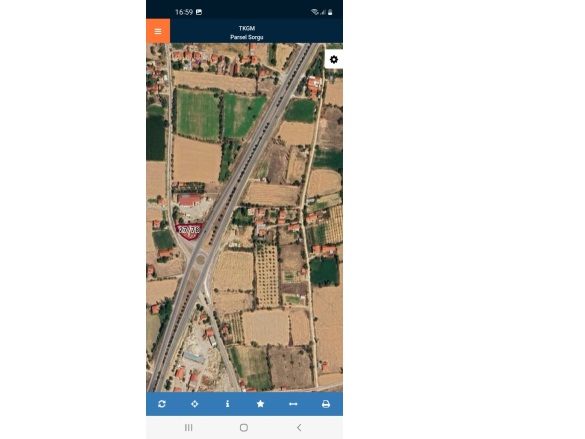Viewport: 585px width, 439px height.
Task: Tap the battery status icon
Action: coord(330,12)
